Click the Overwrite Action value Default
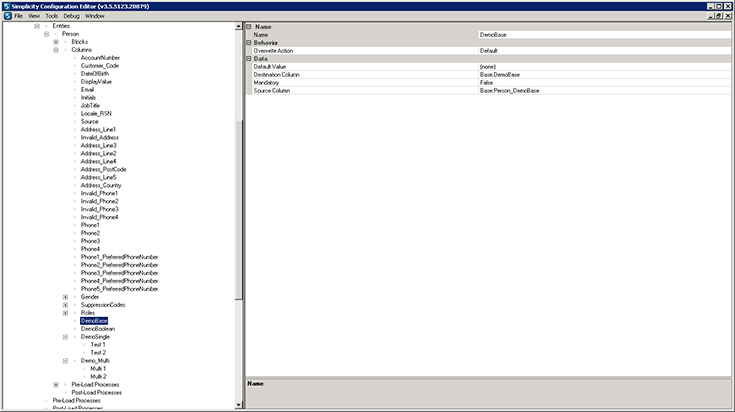The image size is (735, 412). tap(604, 51)
